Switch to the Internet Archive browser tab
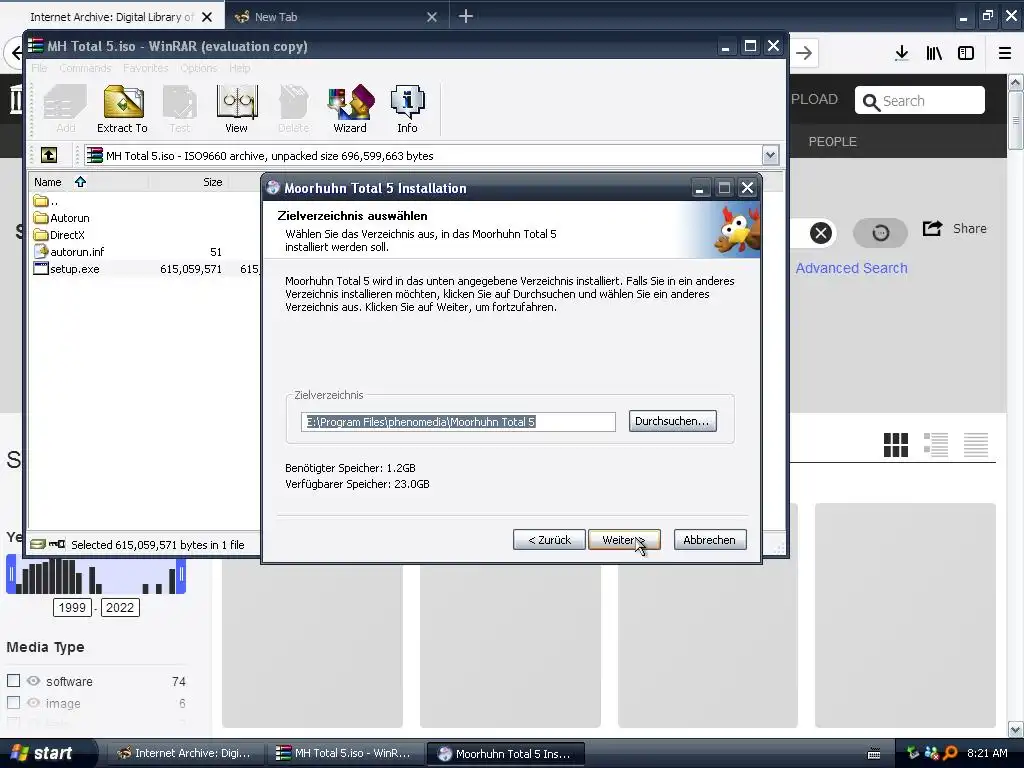 [112, 17]
